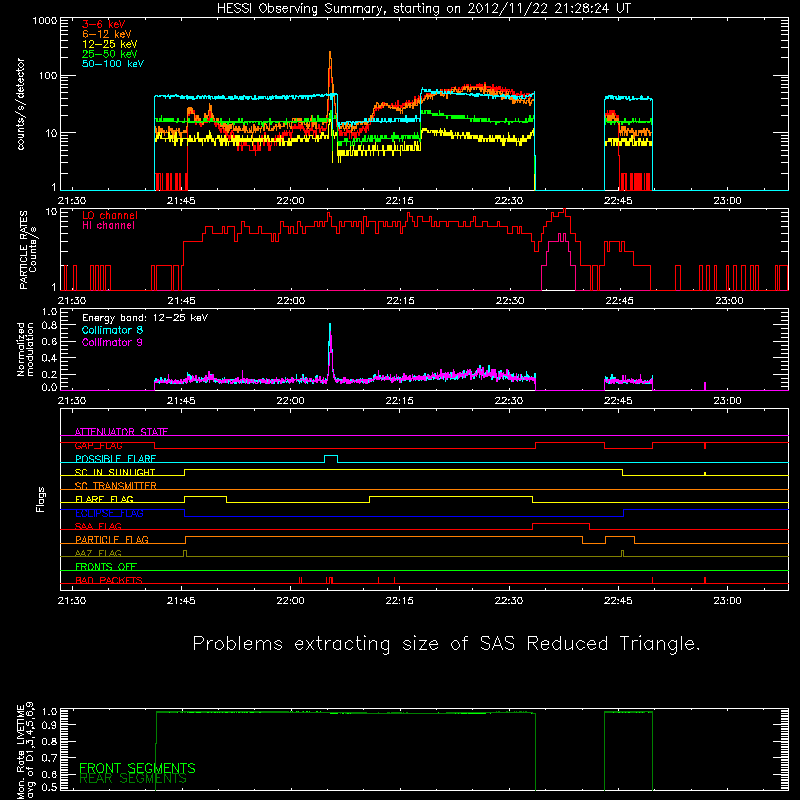Click the magenta HI channel bump
The height and width of the screenshot is (800, 800).
559,262
